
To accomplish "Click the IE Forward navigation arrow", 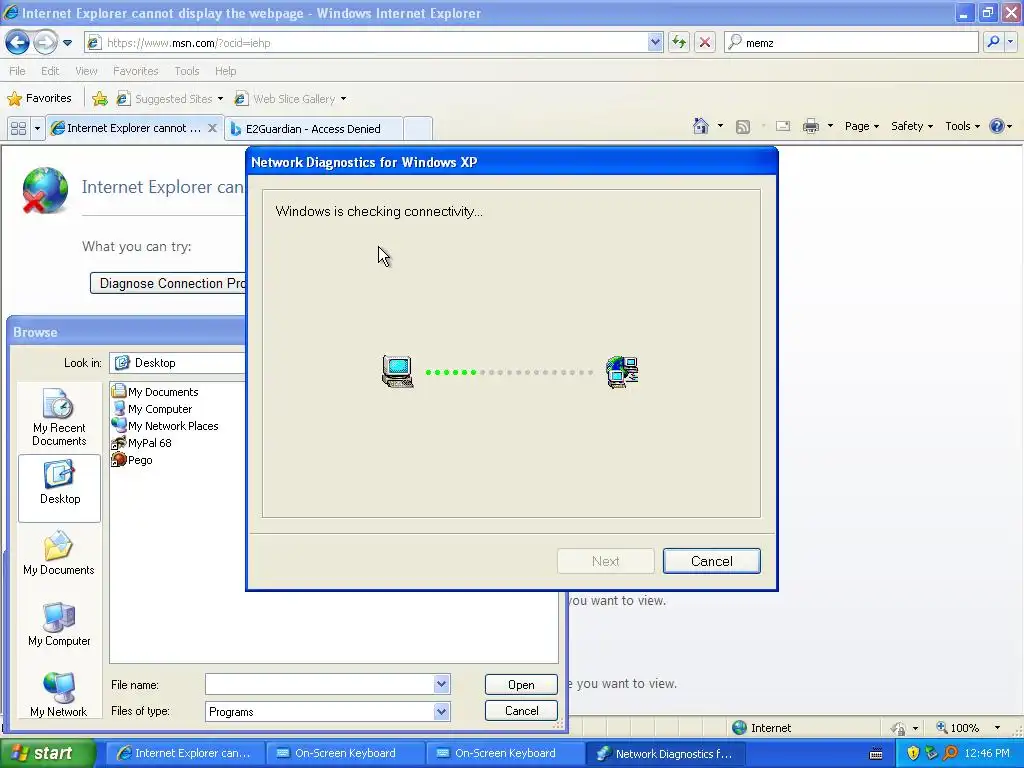I will click(x=45, y=43).
